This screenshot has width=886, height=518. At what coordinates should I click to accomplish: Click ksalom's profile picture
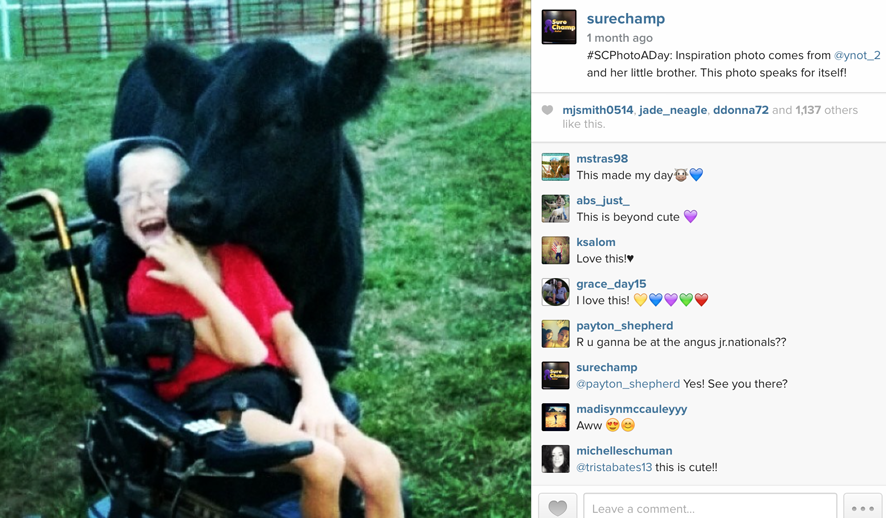tap(555, 250)
